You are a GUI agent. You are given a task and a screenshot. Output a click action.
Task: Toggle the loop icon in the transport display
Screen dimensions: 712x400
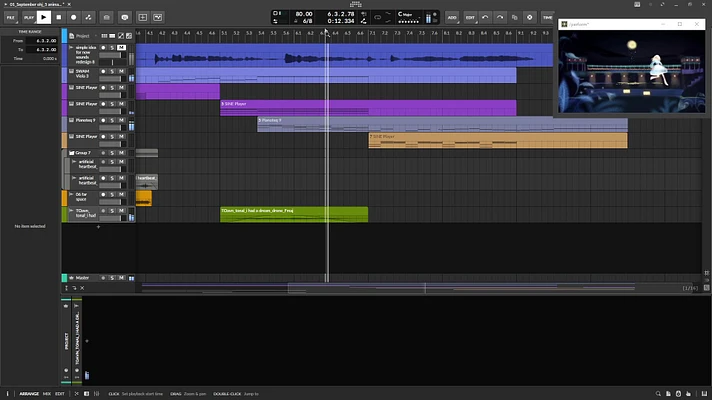pos(377,17)
